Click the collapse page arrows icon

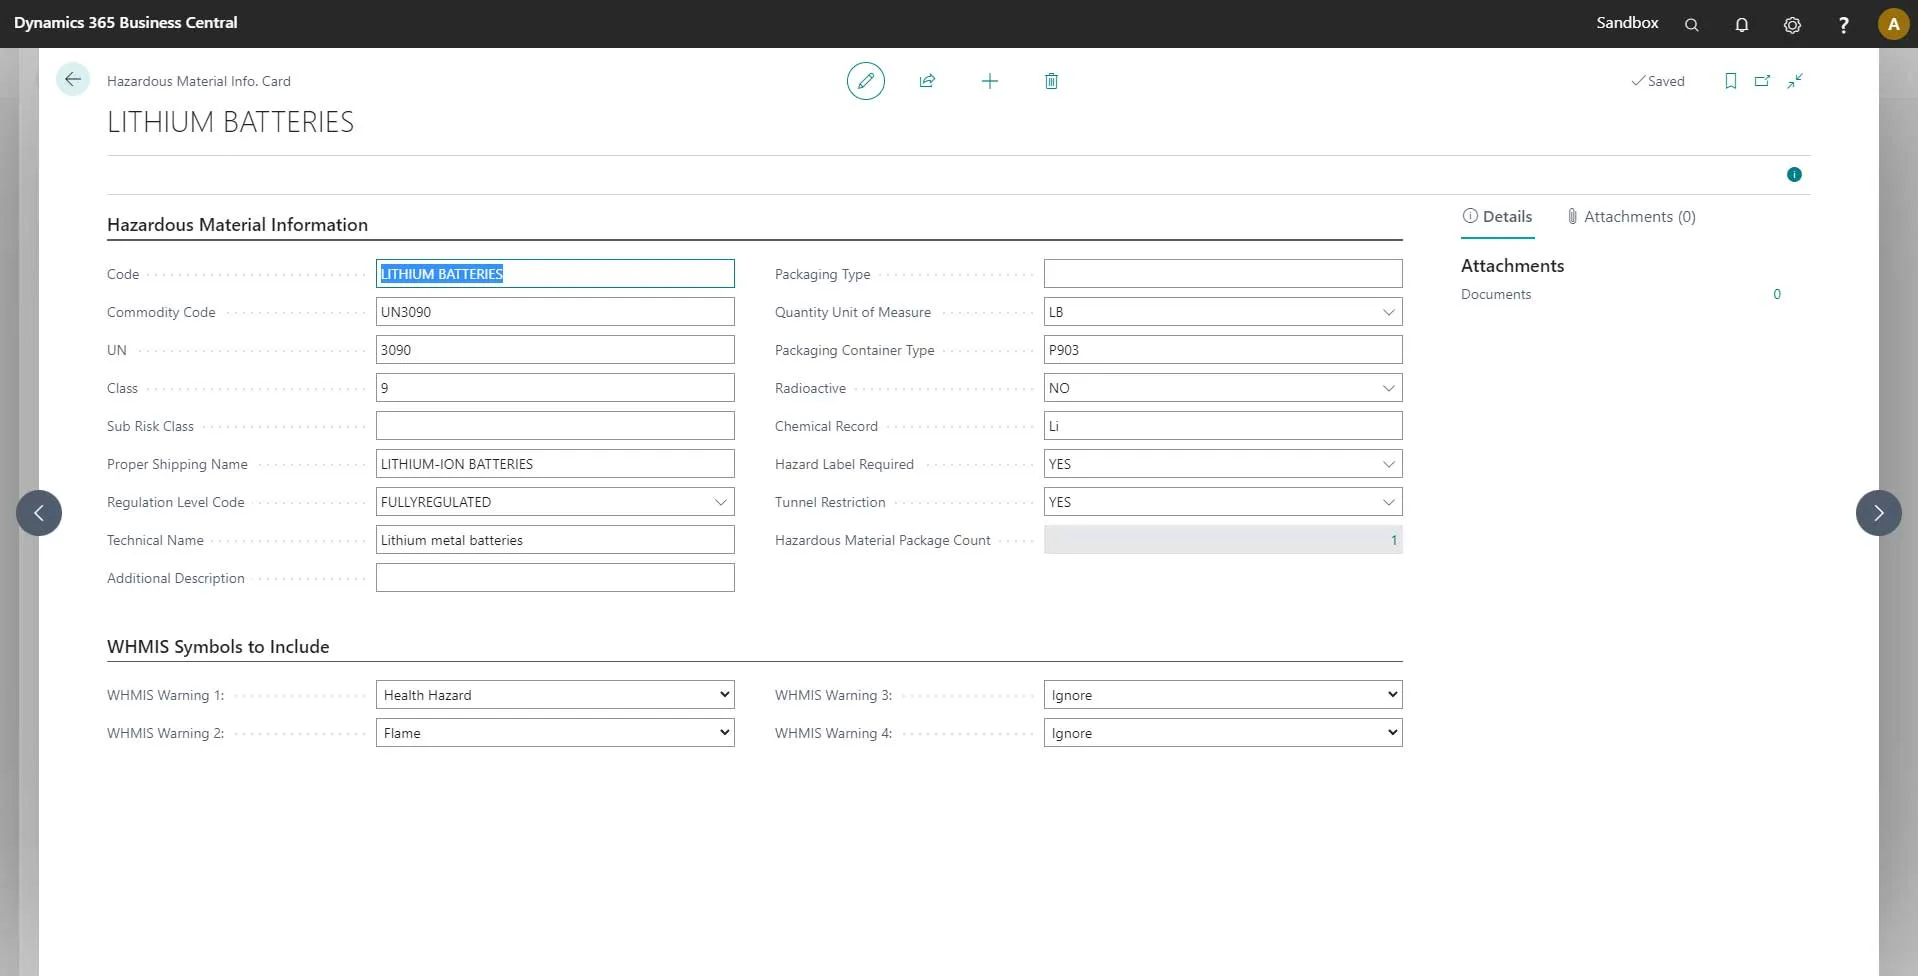1795,81
